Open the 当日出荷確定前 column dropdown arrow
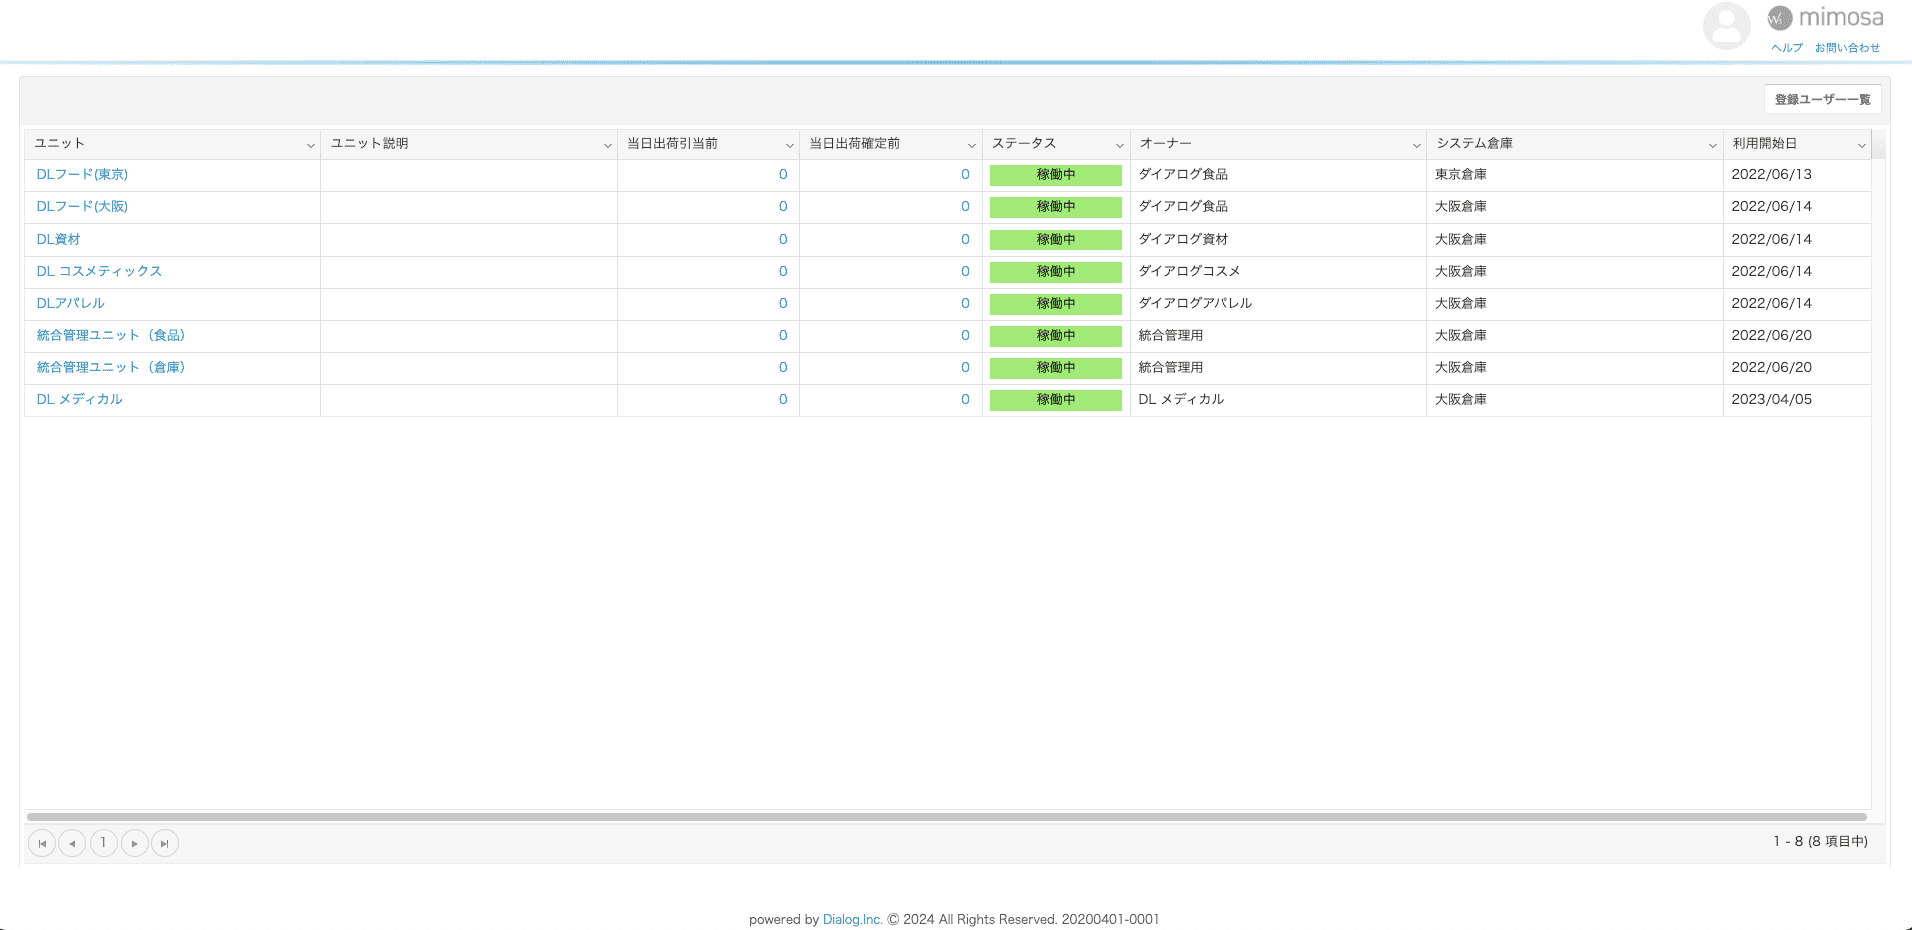This screenshot has height=930, width=1912. point(971,145)
